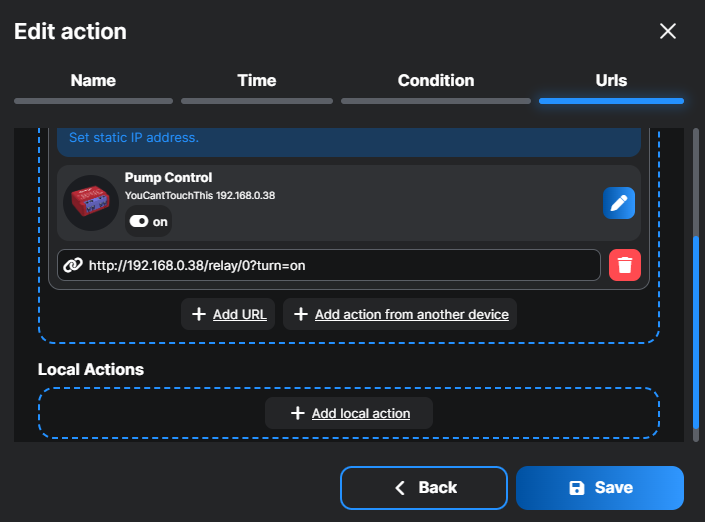Viewport: 705px width, 522px height.
Task: Click the back chevron arrow icon
Action: coord(401,488)
